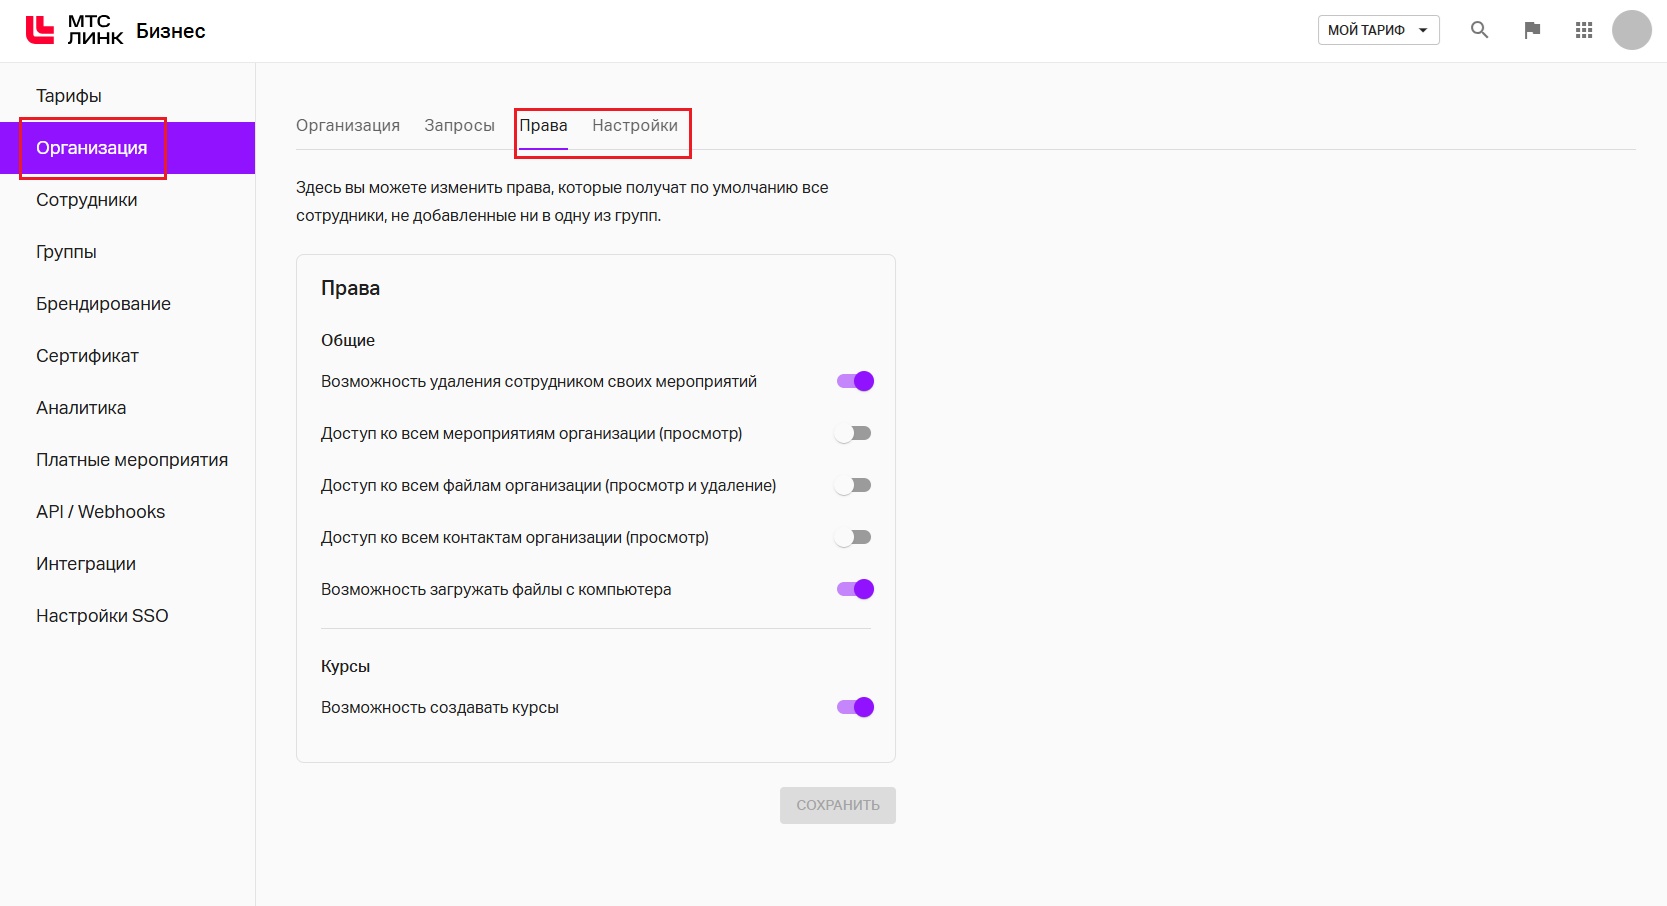Click the MTS Link logo icon
1667x906 pixels.
click(40, 30)
